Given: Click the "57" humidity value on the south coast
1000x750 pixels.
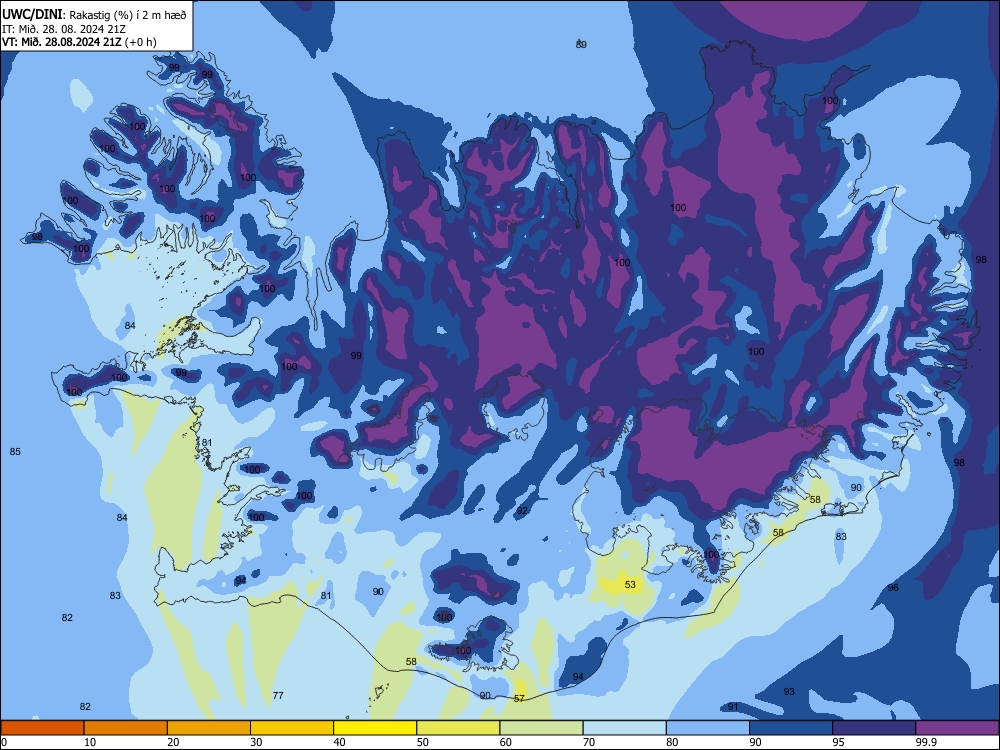Looking at the screenshot, I should click(519, 698).
